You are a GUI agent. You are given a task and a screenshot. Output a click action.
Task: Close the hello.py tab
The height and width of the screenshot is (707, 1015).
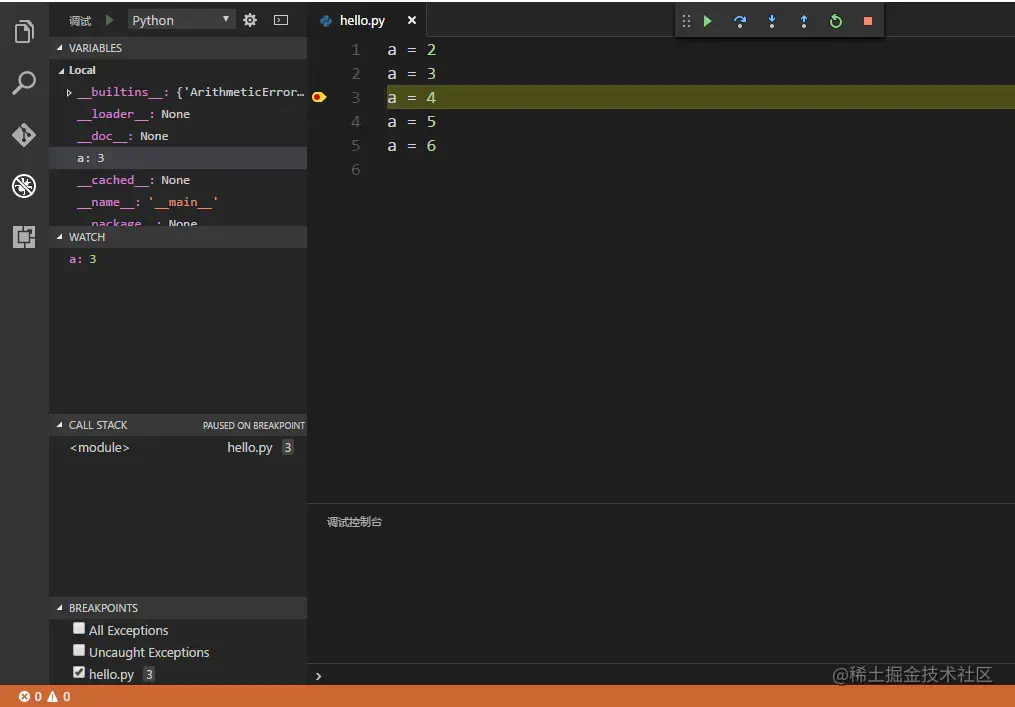[412, 20]
